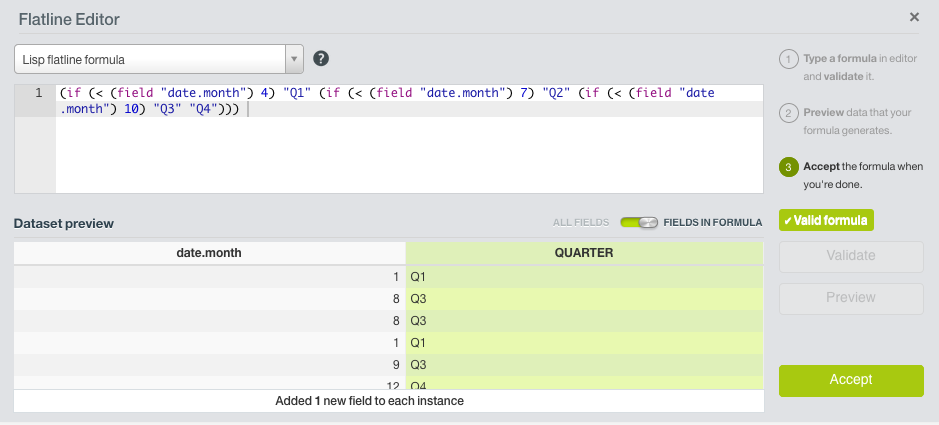Select the date.month column header

[209, 253]
